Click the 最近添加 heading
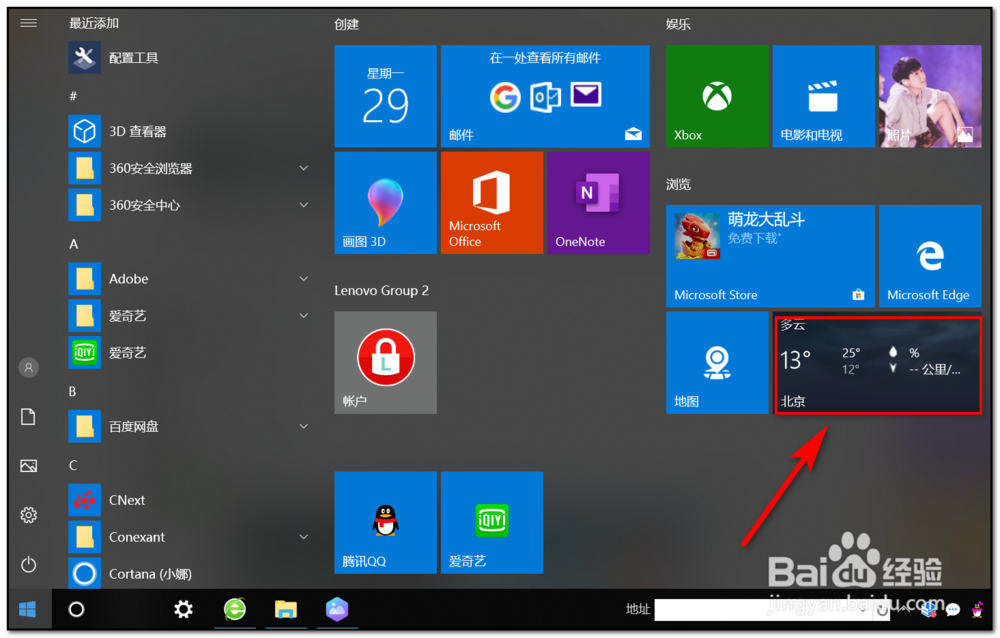 point(94,24)
